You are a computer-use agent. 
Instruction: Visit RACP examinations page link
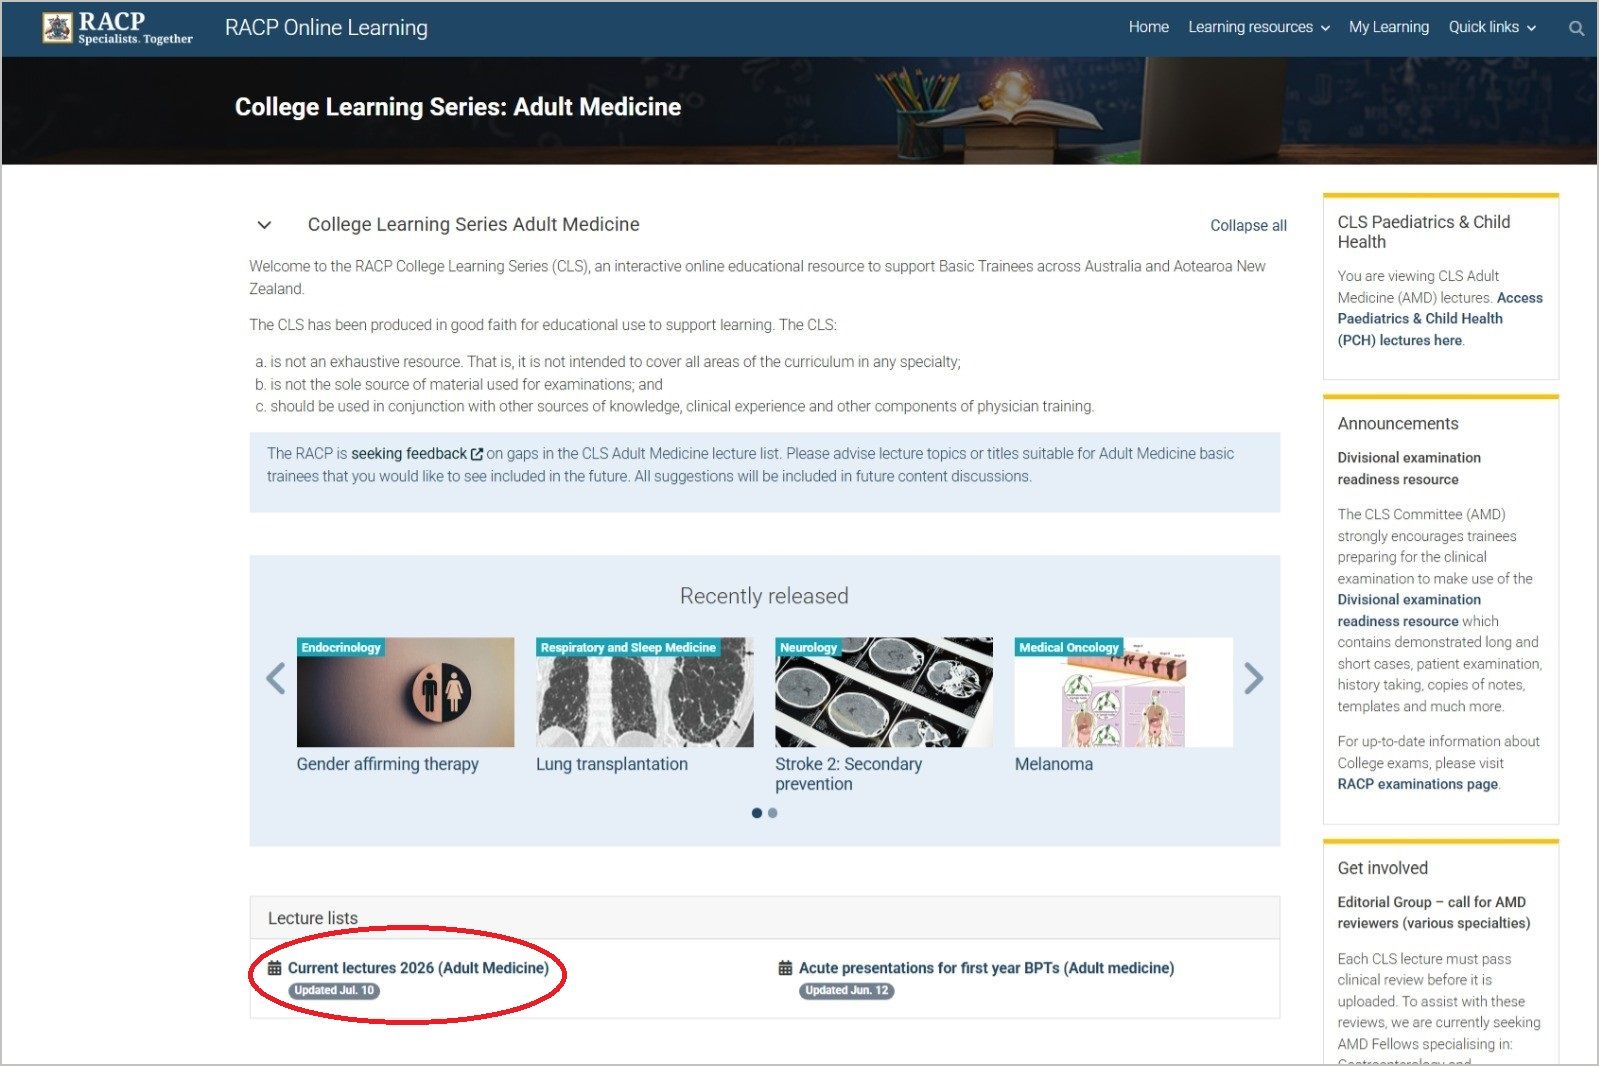(x=1418, y=784)
